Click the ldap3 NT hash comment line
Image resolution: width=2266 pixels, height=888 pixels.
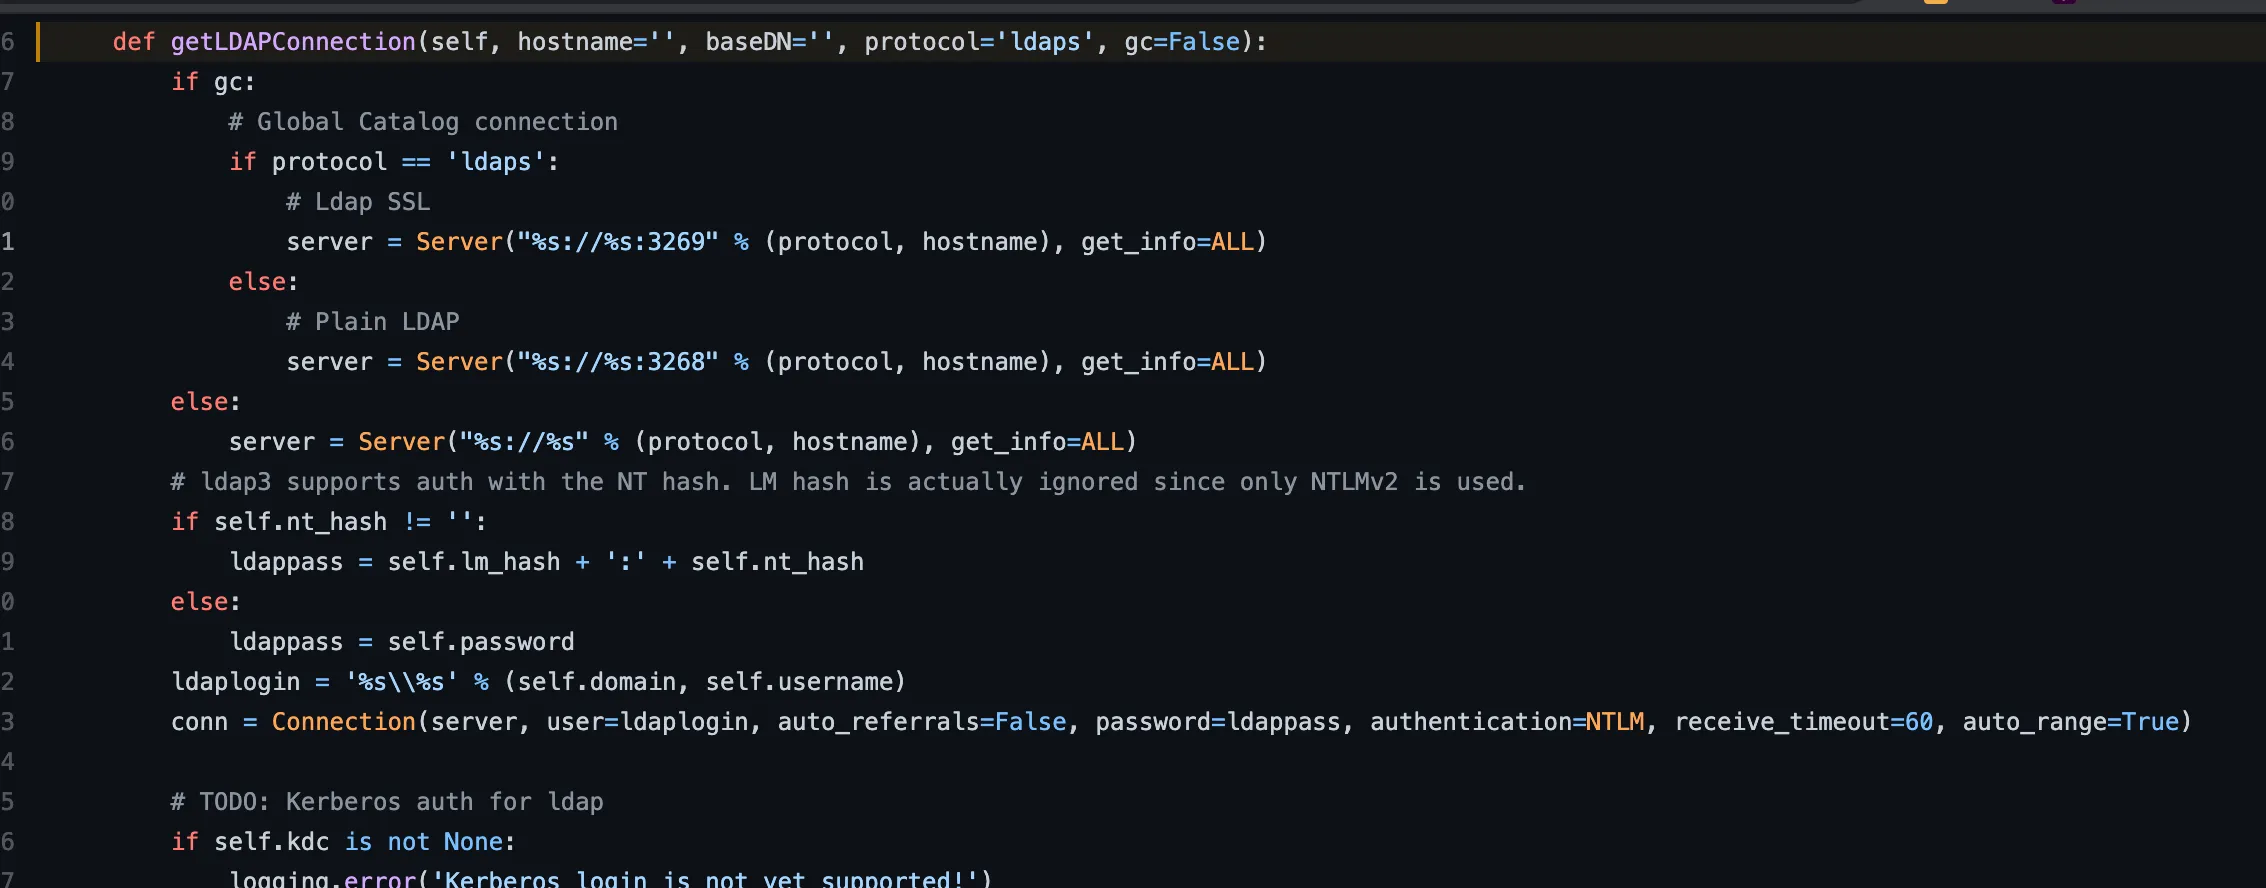[x=848, y=482]
